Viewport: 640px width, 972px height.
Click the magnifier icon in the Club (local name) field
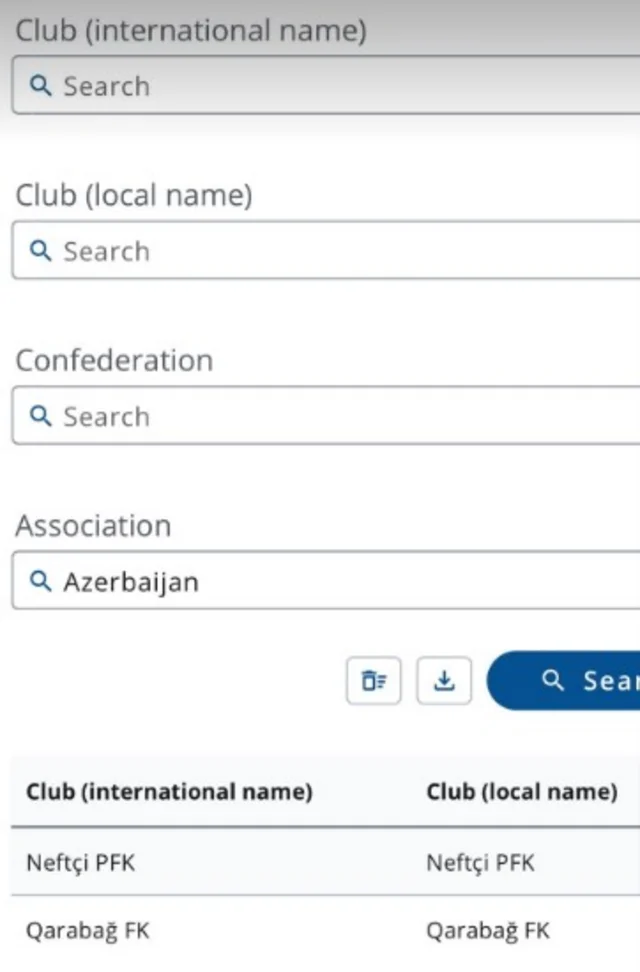(41, 251)
